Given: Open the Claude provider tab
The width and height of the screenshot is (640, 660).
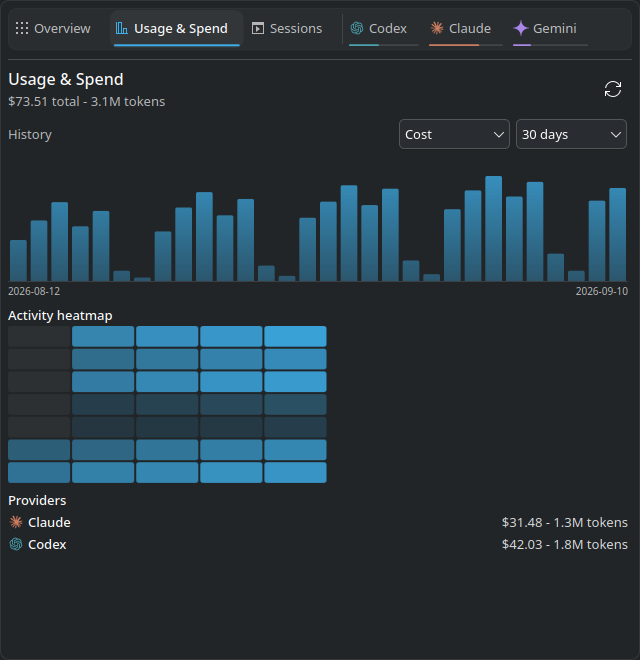Looking at the screenshot, I should point(466,29).
